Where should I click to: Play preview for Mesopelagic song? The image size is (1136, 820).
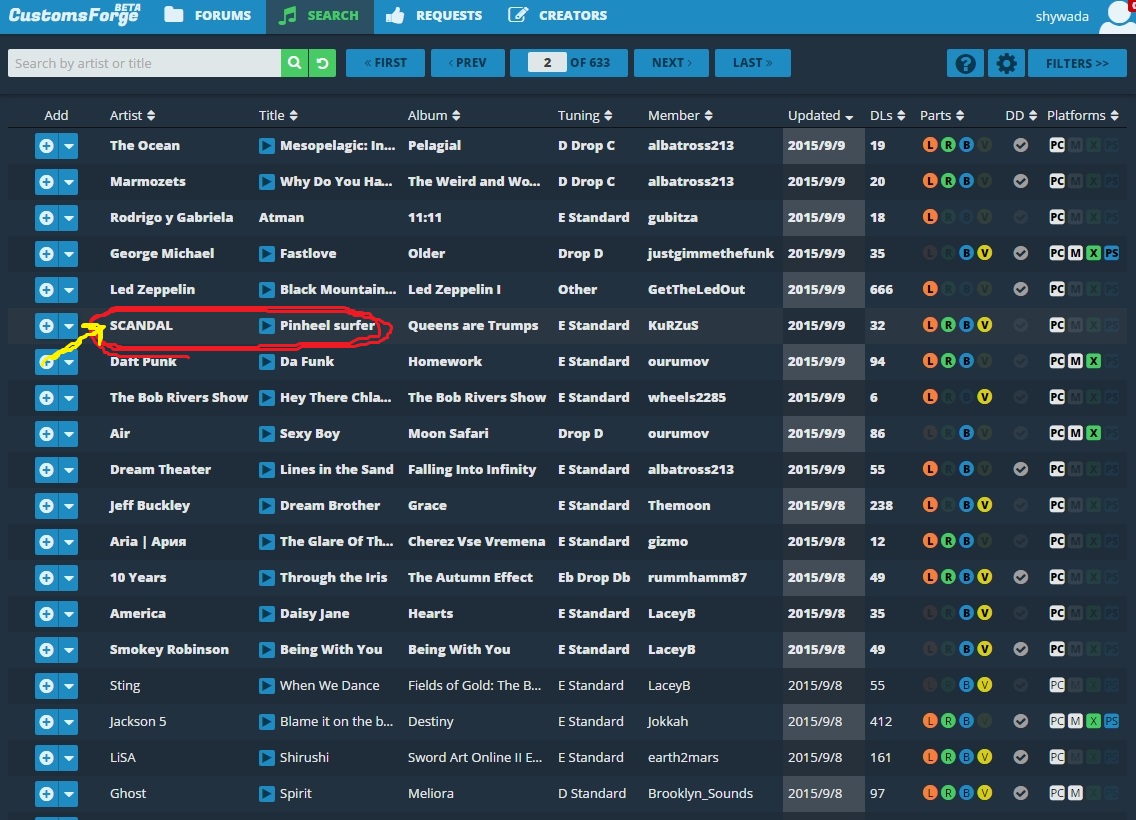click(x=267, y=146)
